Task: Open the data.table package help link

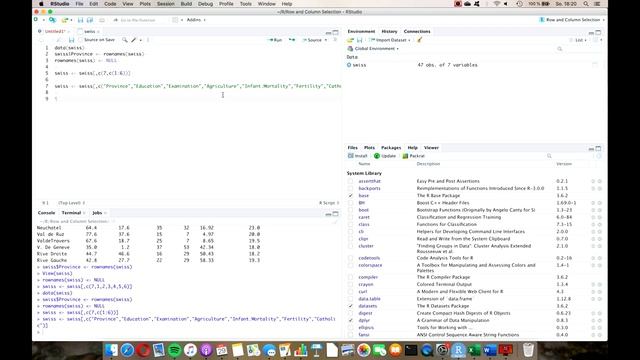Action: tap(369, 299)
